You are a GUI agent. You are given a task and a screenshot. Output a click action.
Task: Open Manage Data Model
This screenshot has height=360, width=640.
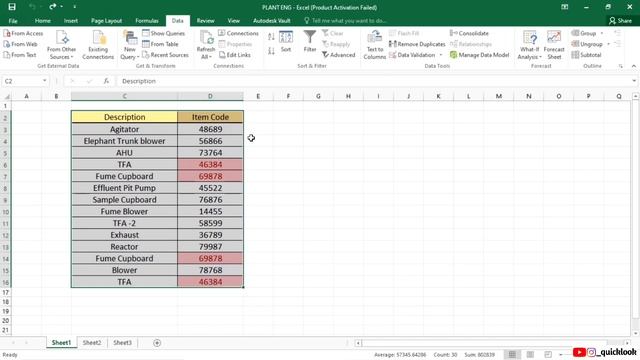(x=480, y=55)
